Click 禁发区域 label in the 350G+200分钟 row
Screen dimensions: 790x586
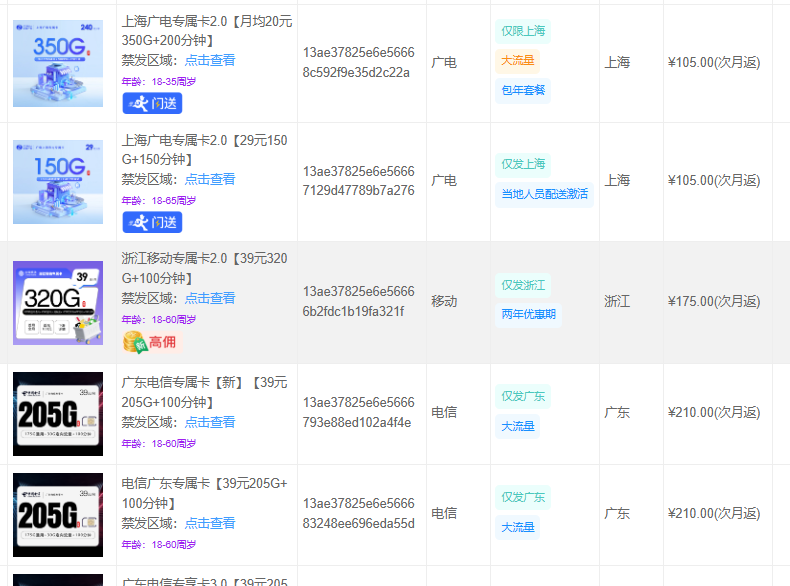click(x=150, y=60)
